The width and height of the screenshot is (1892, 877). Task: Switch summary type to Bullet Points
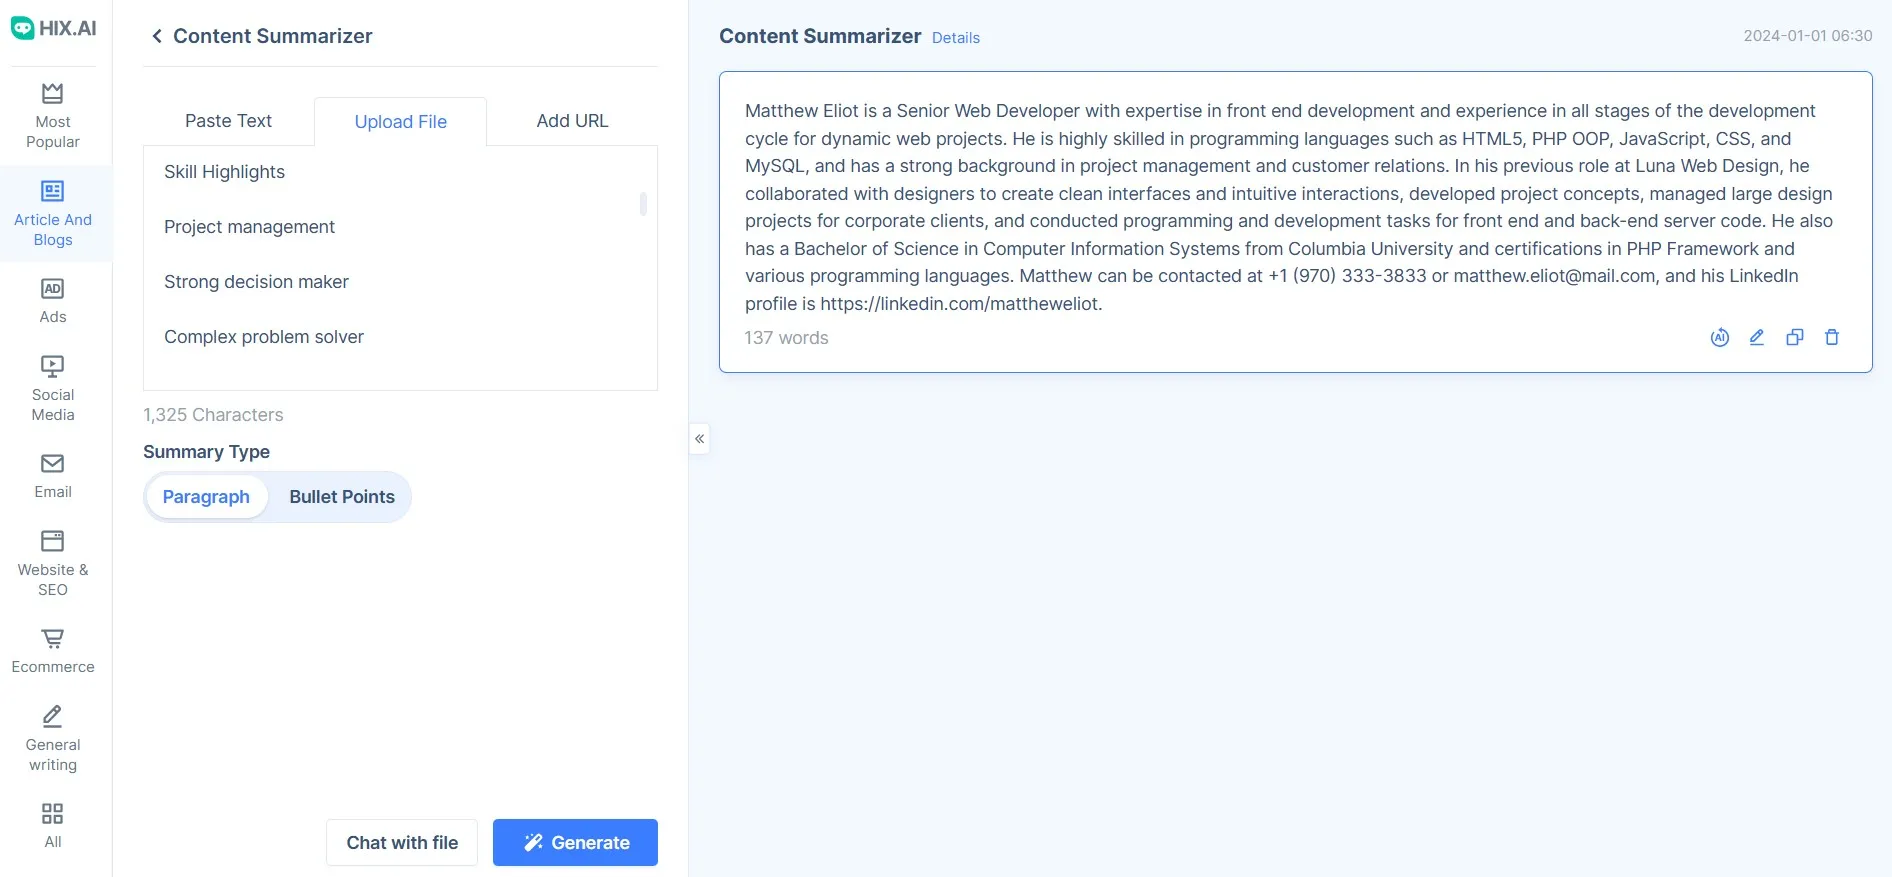coord(341,496)
